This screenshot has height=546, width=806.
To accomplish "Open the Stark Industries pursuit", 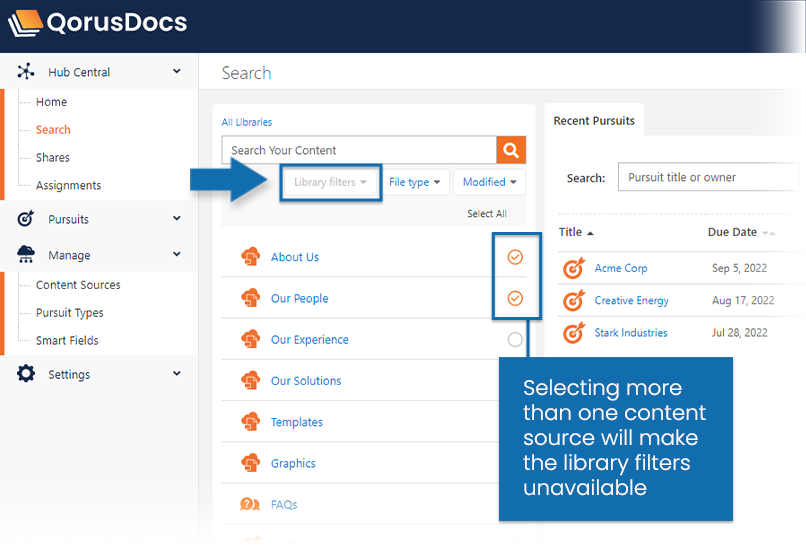I will pyautogui.click(x=631, y=333).
